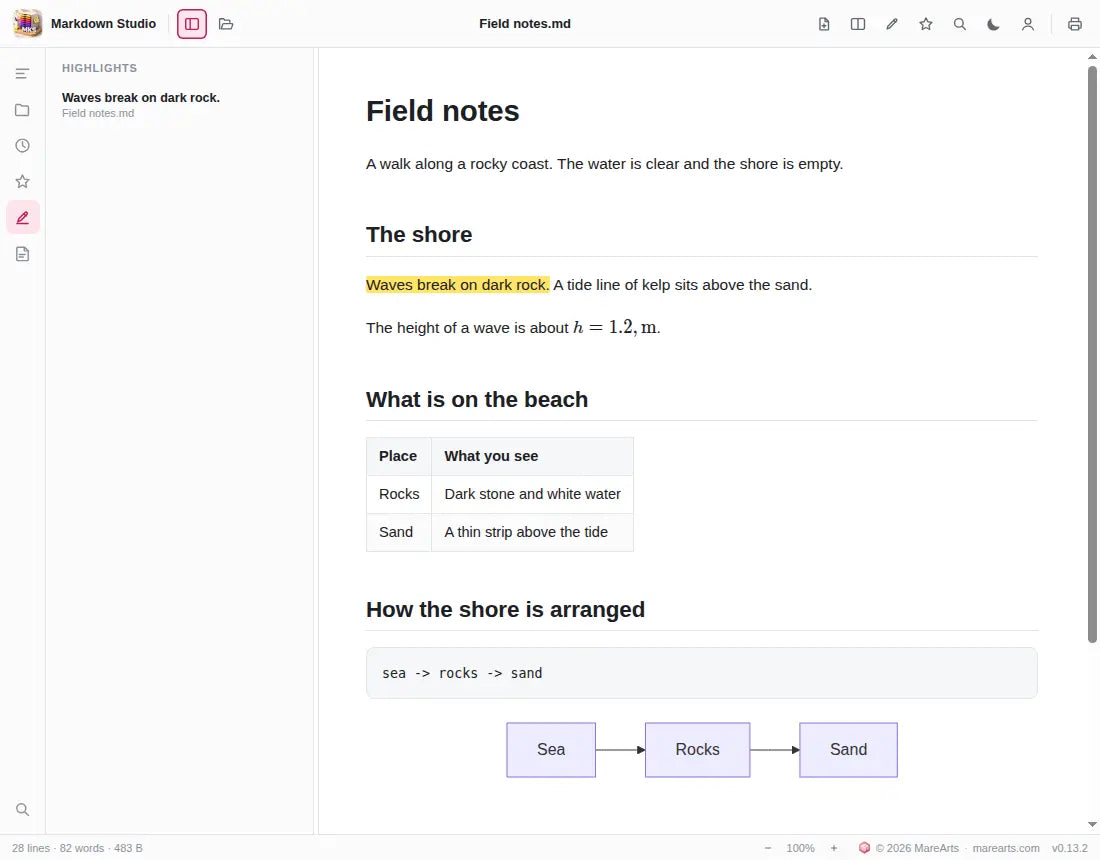Viewport: 1100px width, 860px height.
Task: Click the Sand diagram node
Action: point(848,750)
